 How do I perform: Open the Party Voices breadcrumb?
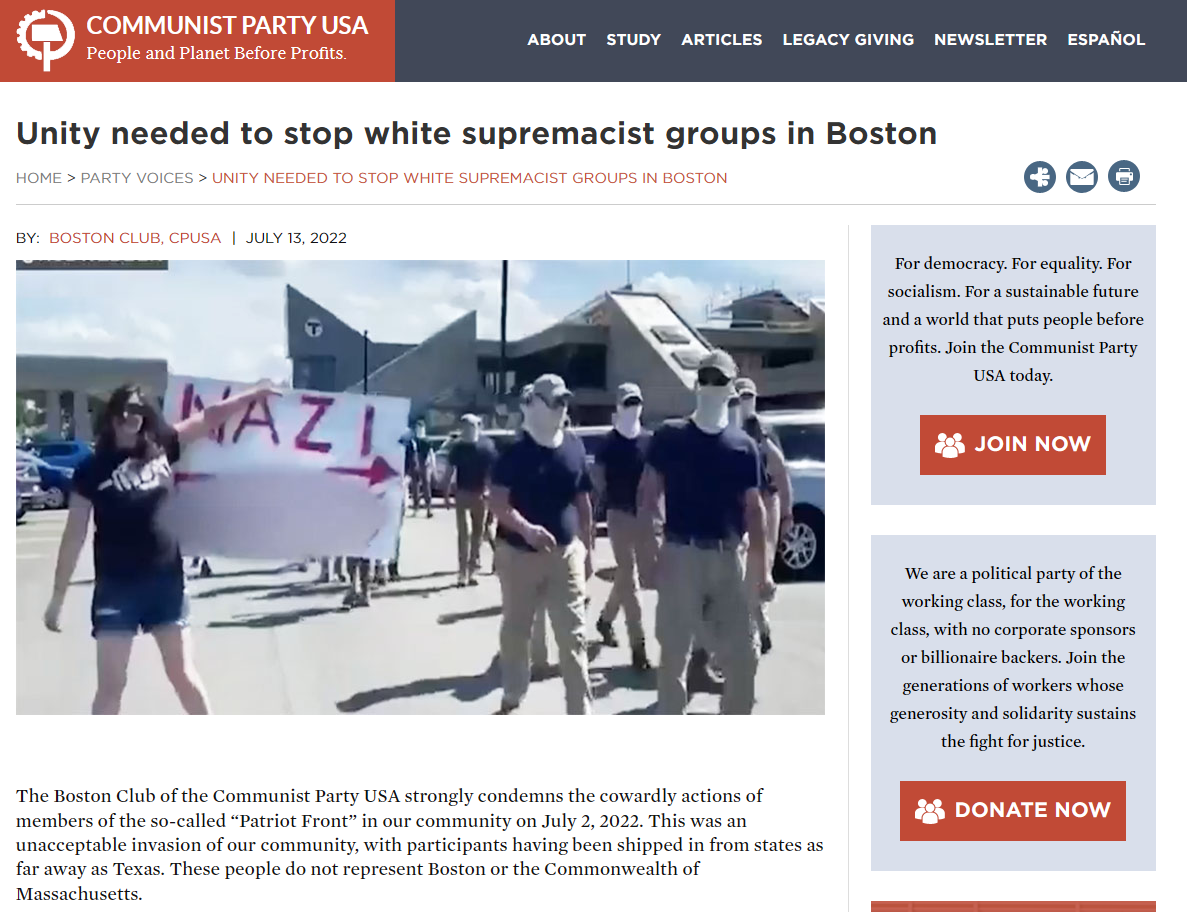coord(137,178)
